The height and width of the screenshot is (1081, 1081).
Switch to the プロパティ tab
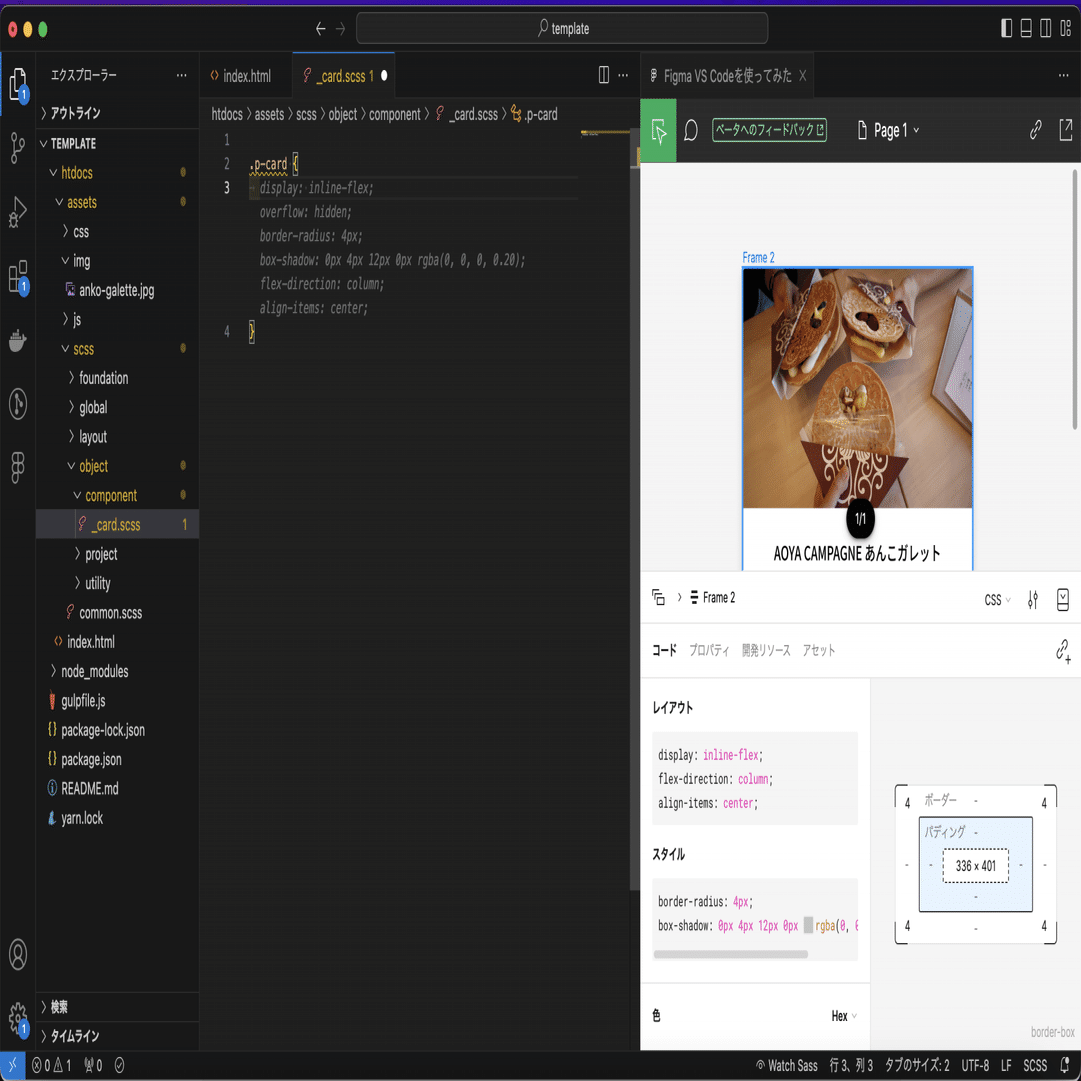(709, 650)
